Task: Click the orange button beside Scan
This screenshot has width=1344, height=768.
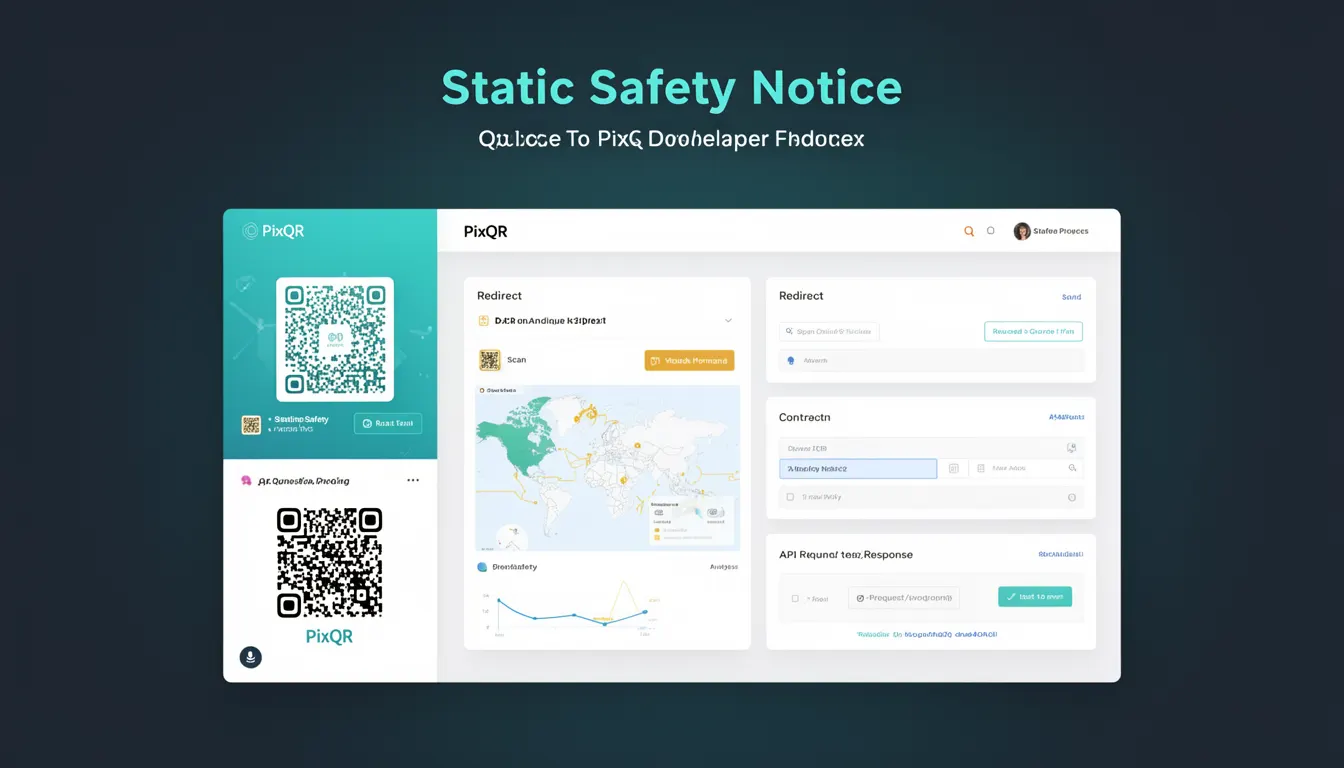Action: pos(689,360)
